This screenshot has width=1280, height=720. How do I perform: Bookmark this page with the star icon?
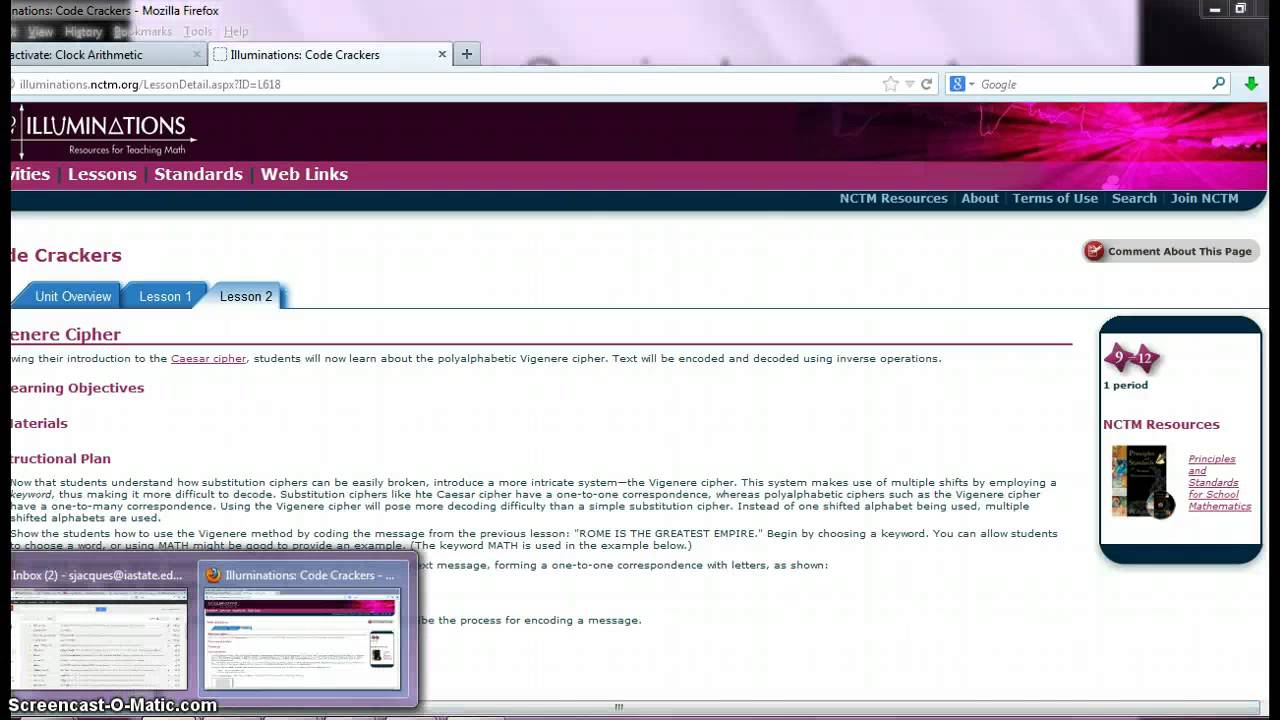pos(890,84)
